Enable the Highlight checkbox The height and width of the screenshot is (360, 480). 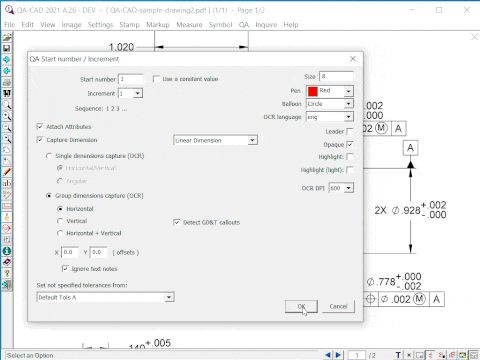coord(350,157)
